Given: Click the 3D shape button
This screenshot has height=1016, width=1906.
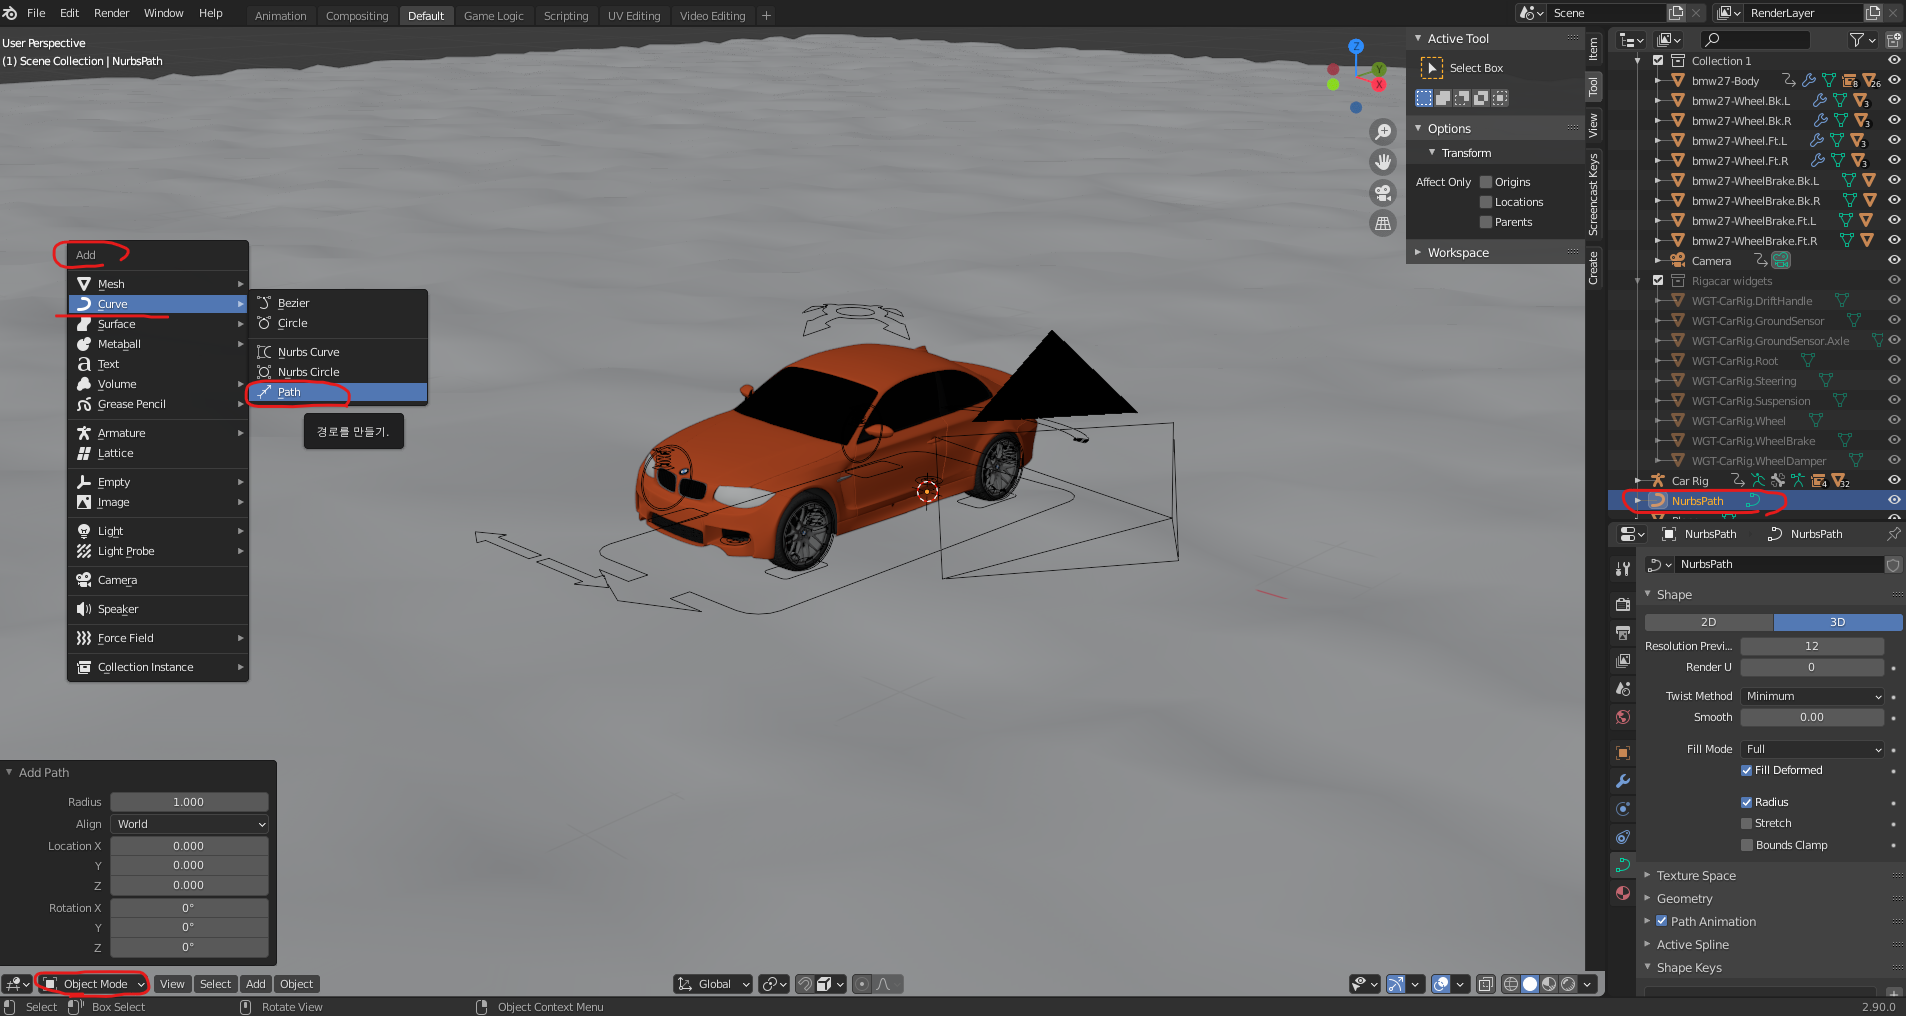Looking at the screenshot, I should pyautogui.click(x=1838, y=622).
